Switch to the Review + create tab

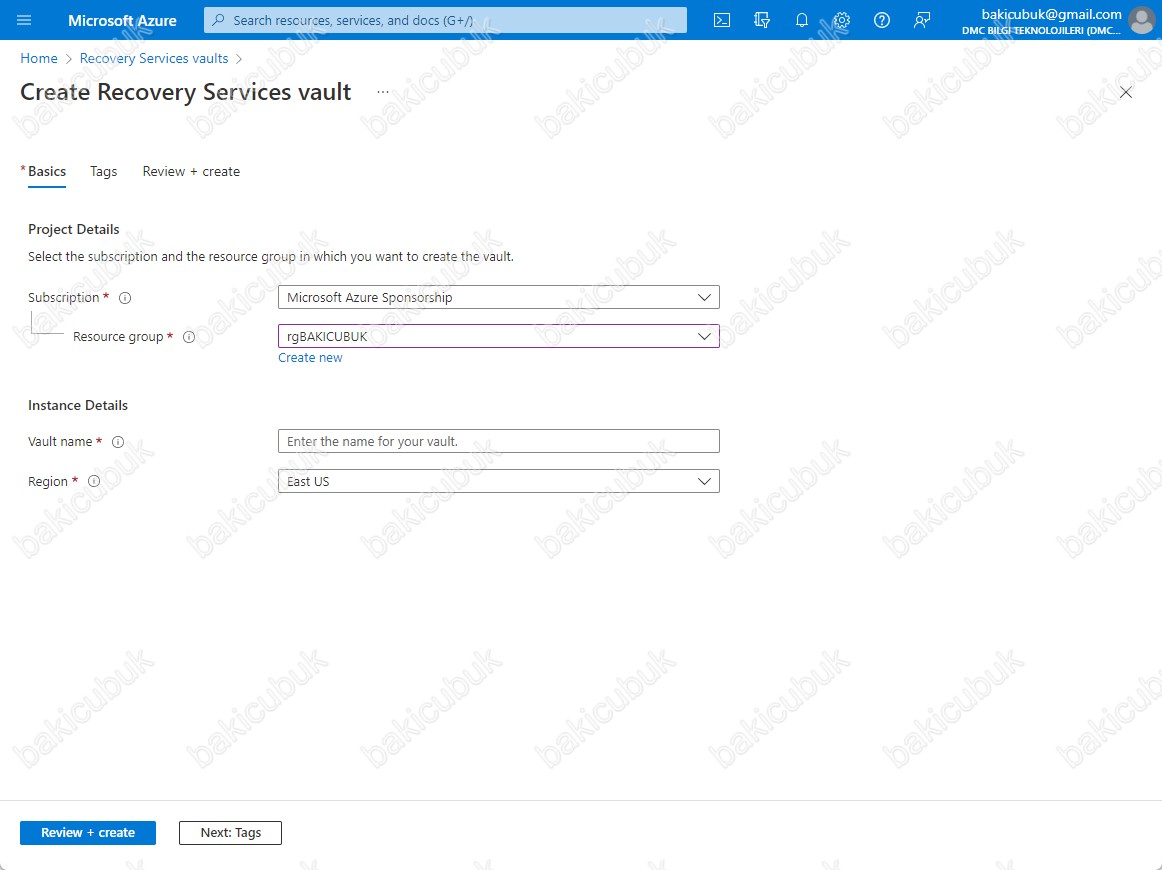[191, 171]
